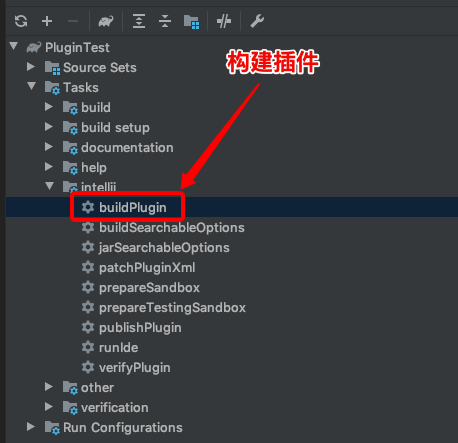
Task: Expand the Run Configurations node
Action: 31,427
